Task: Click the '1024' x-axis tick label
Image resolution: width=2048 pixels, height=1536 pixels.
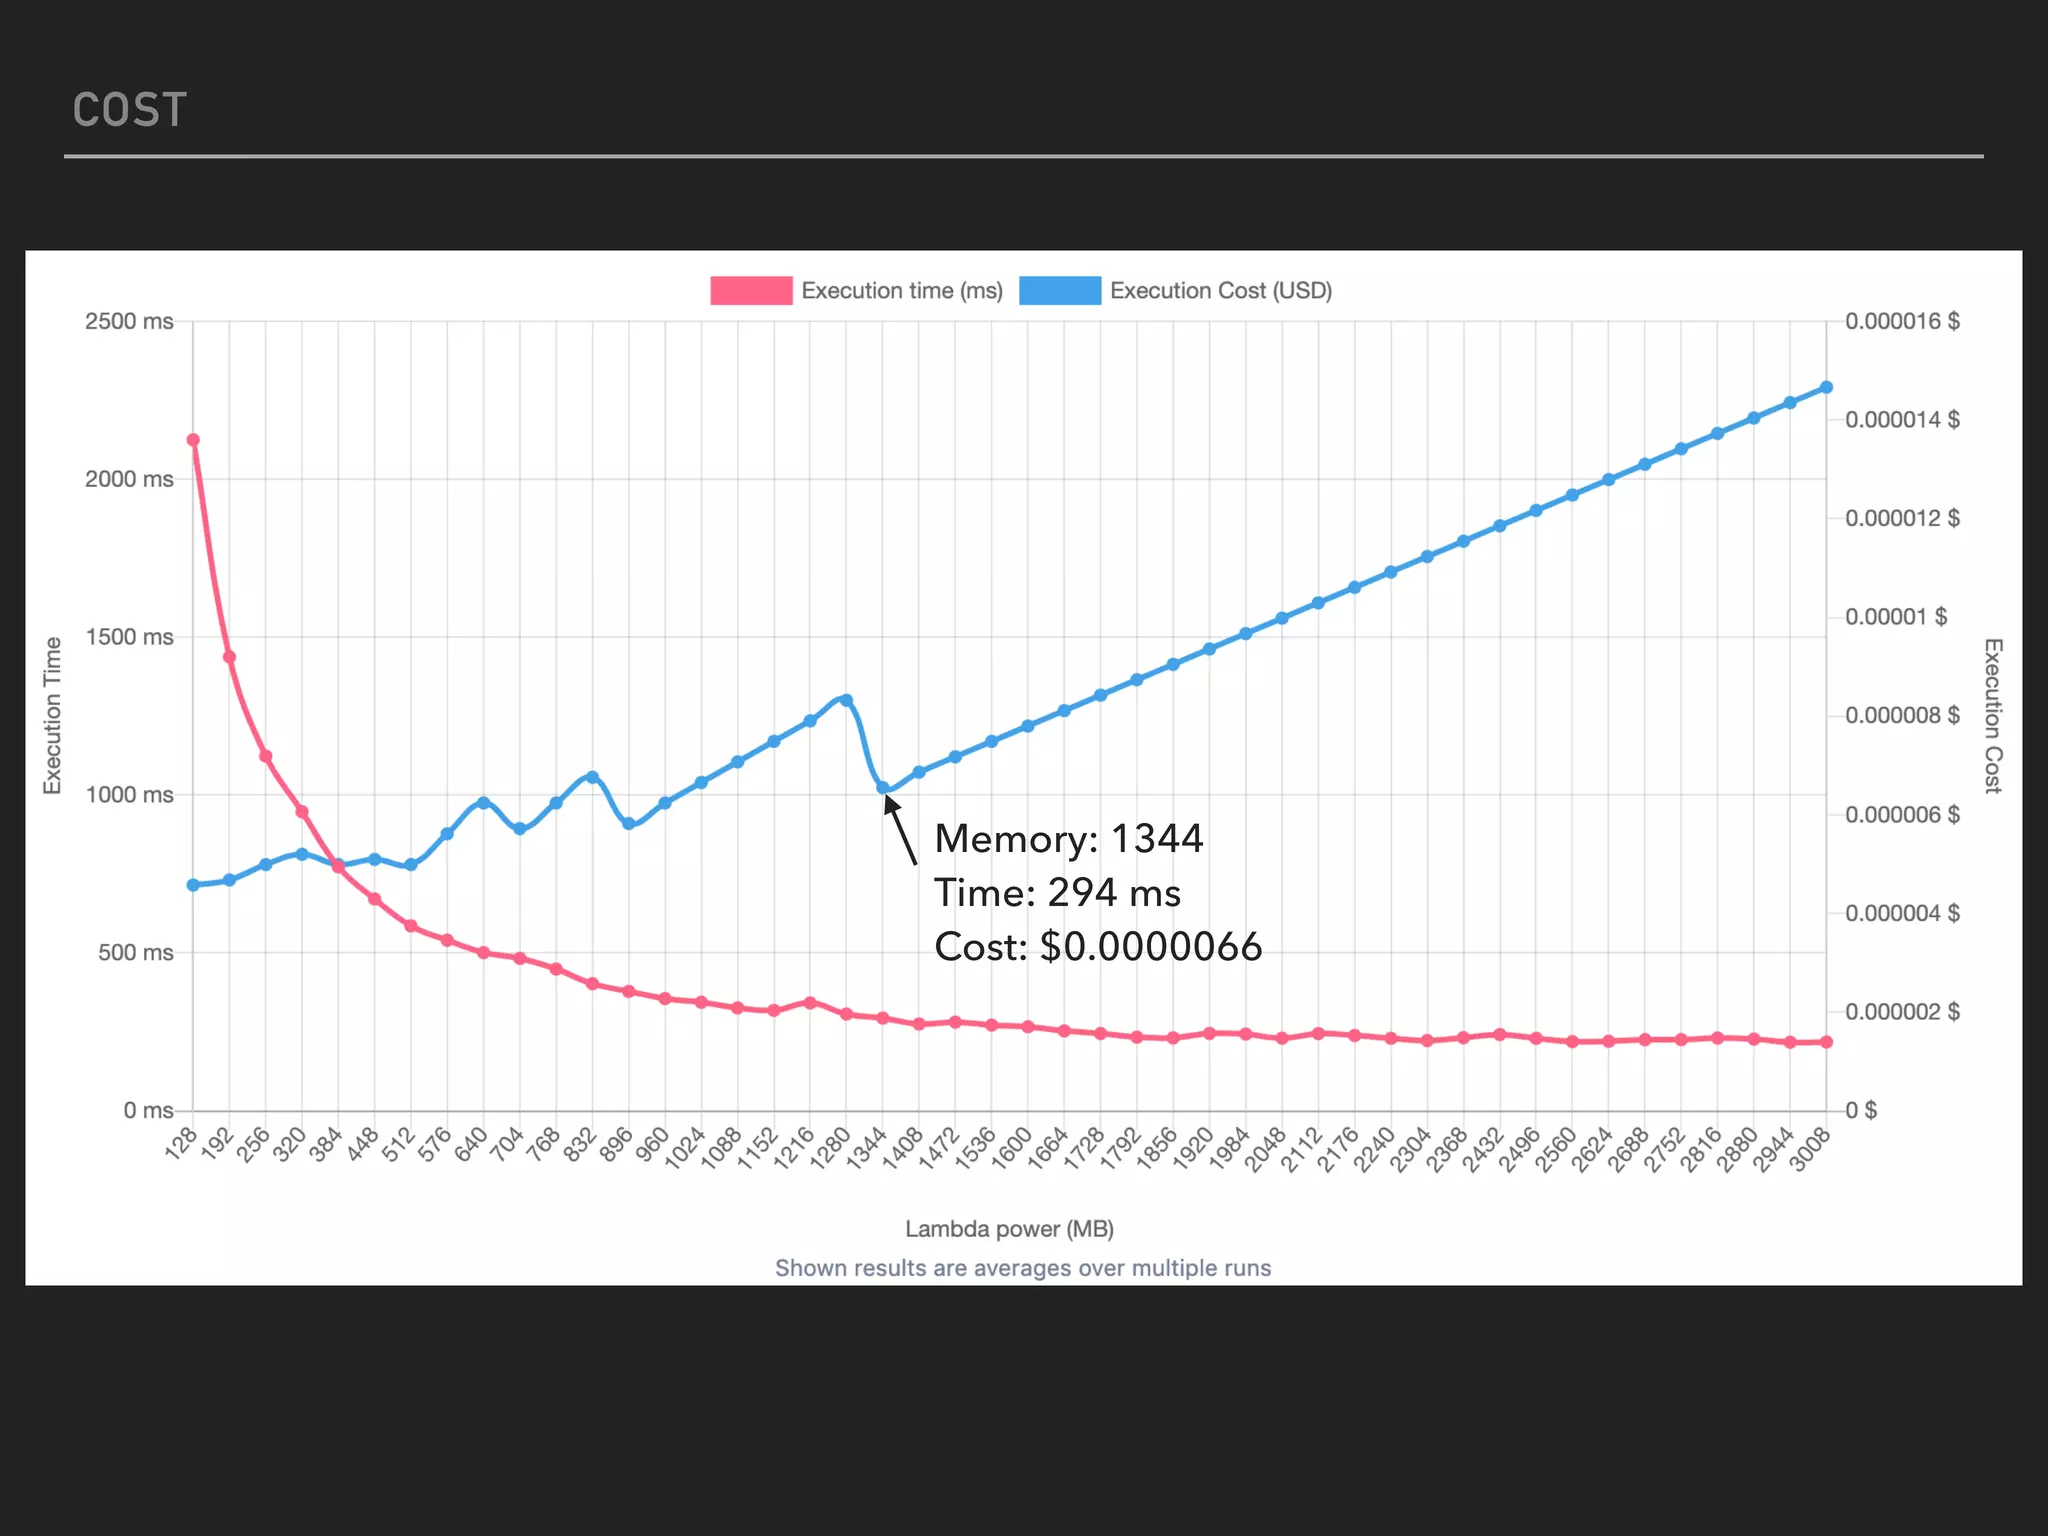Action: tap(685, 1147)
